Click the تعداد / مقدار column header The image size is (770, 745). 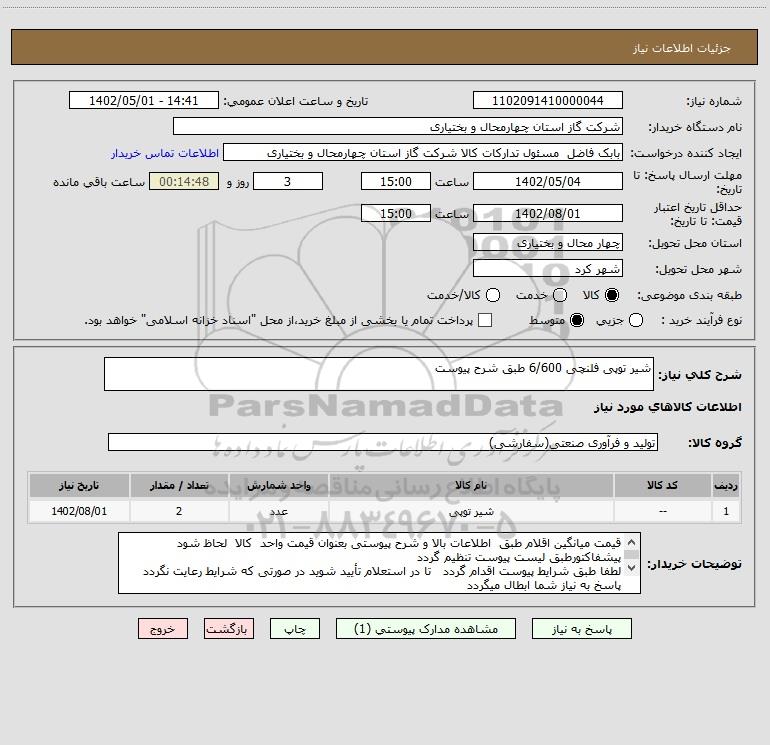pos(179,485)
